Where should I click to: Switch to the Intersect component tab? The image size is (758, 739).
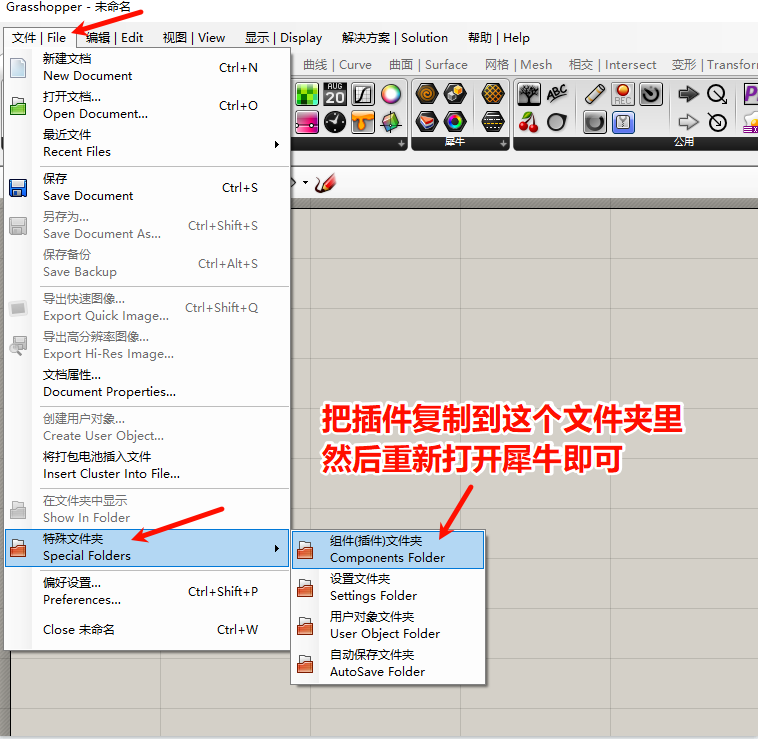click(612, 65)
